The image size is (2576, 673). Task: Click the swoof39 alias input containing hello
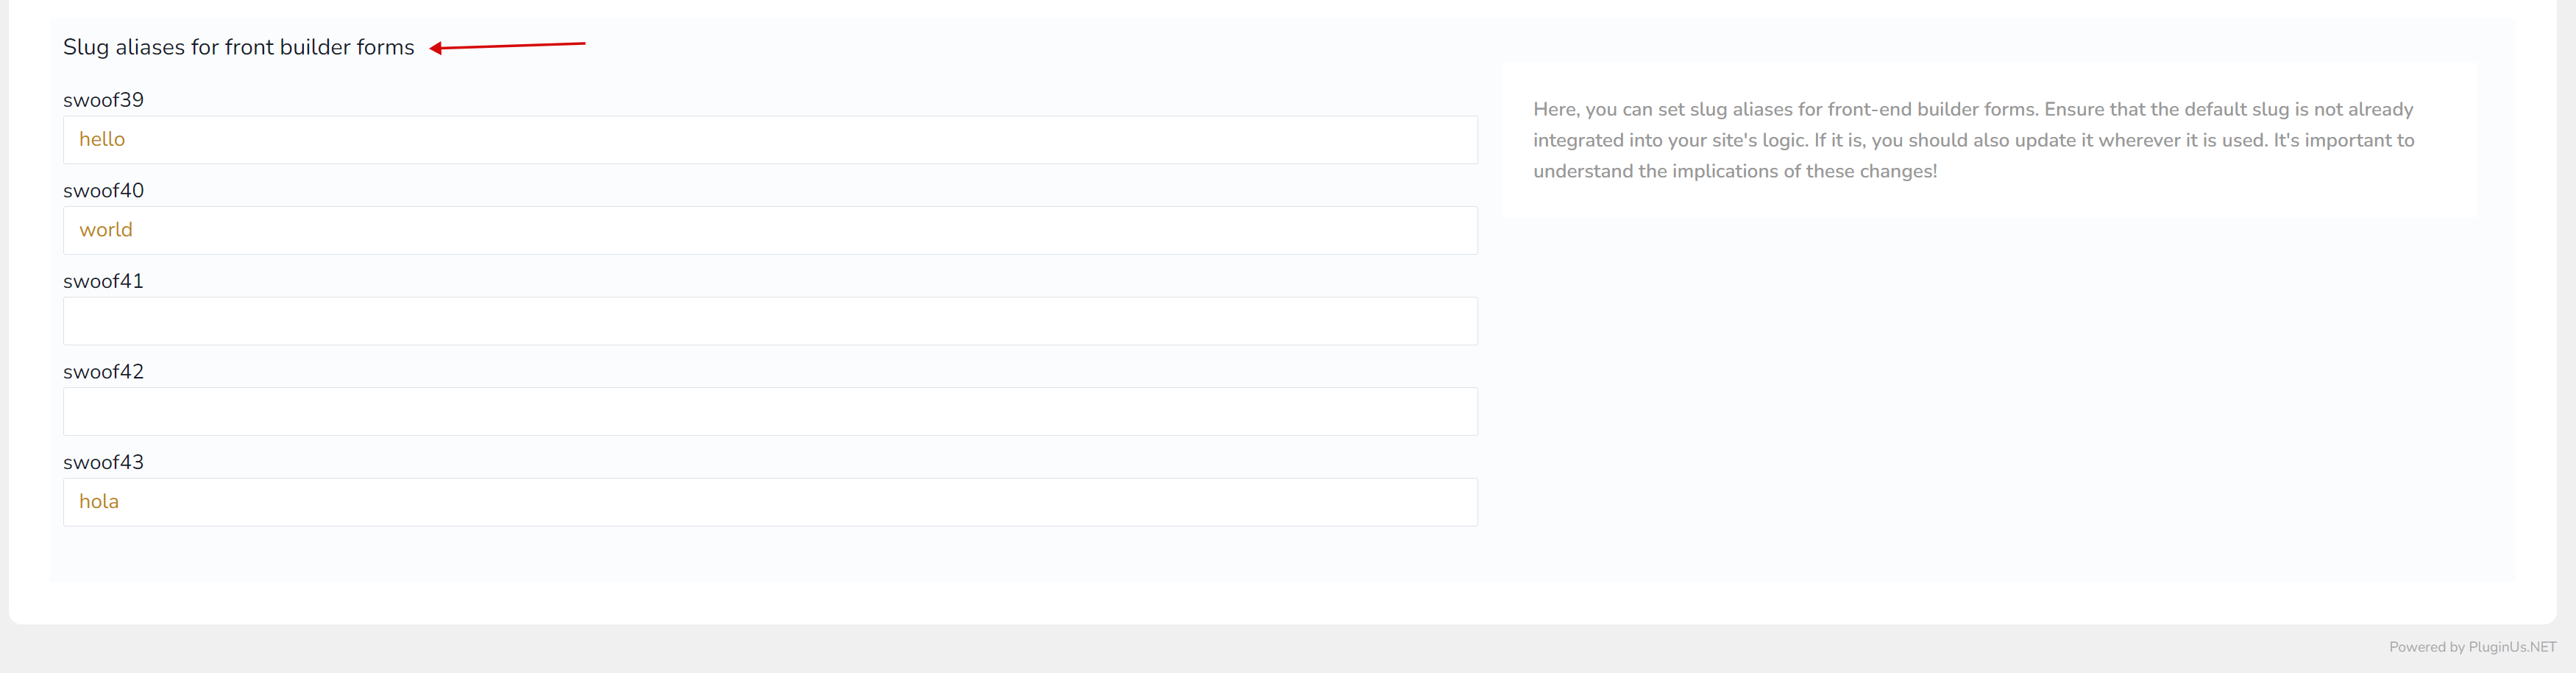tap(770, 140)
